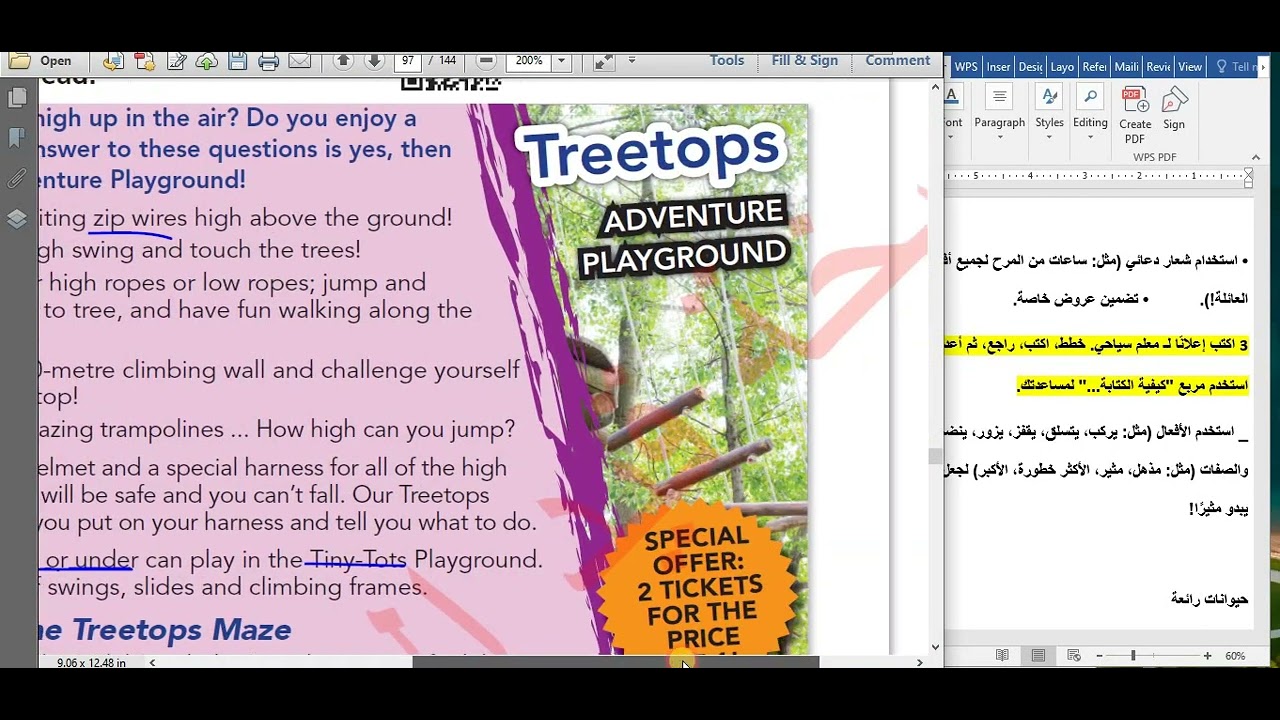1280x720 pixels.
Task: Click the 60% zoom level in Word
Action: coord(1235,656)
